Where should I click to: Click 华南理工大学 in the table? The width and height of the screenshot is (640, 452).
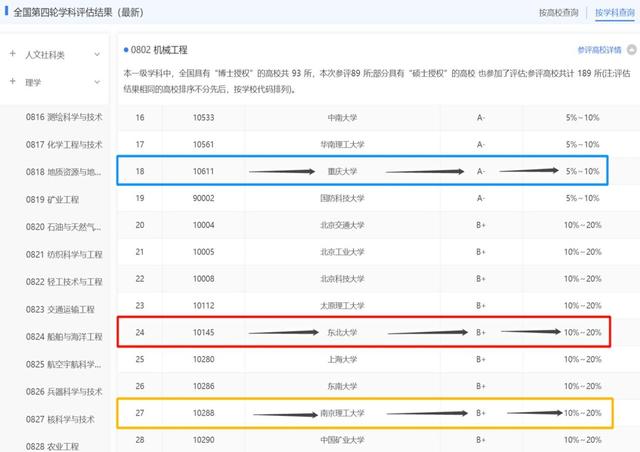(x=342, y=145)
